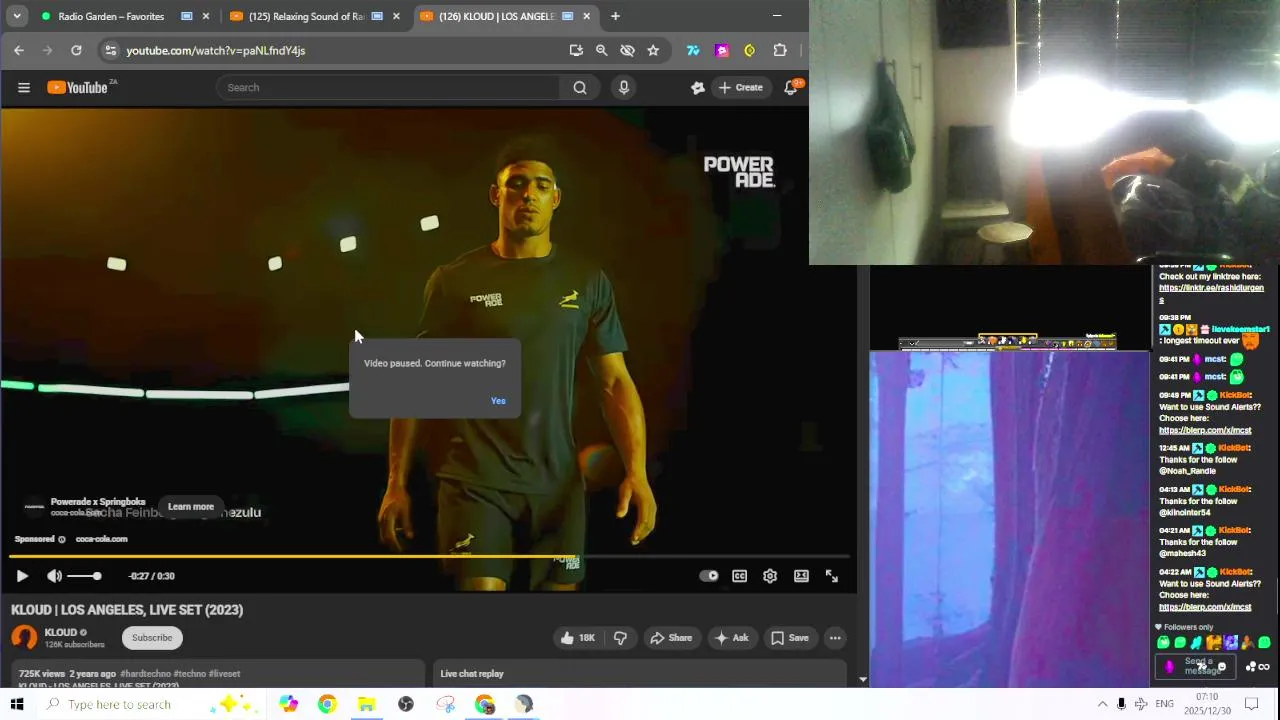The height and width of the screenshot is (720, 1280).
Task: Toggle autoplay switch in player
Action: pyautogui.click(x=709, y=576)
